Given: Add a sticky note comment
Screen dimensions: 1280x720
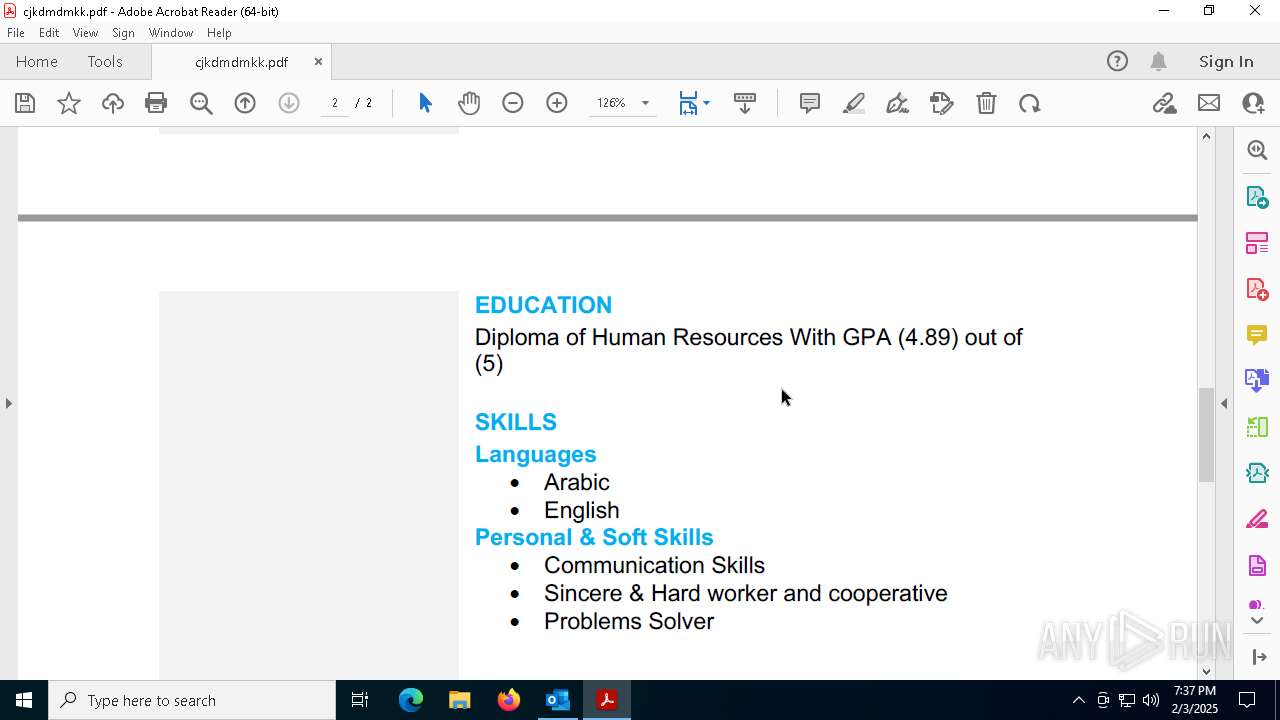Looking at the screenshot, I should (810, 103).
